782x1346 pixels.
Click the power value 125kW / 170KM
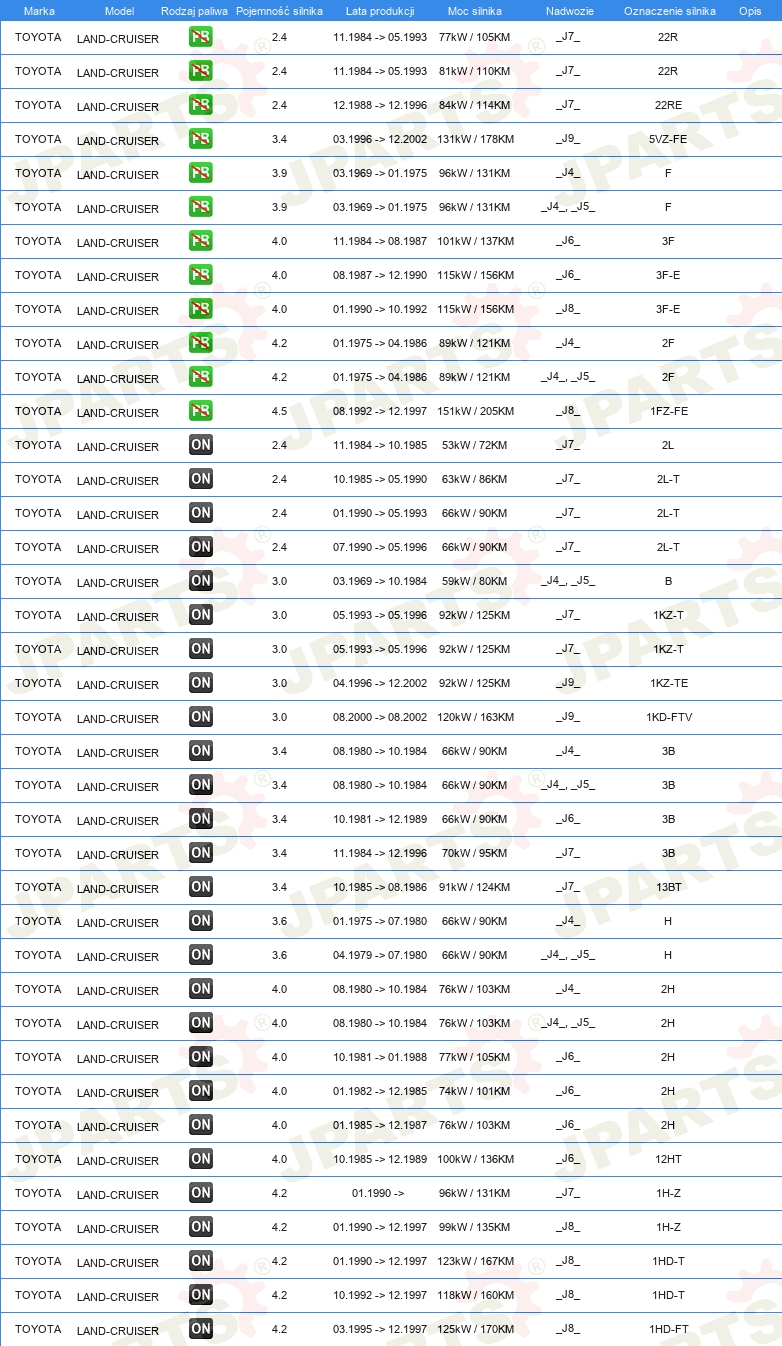pyautogui.click(x=476, y=1329)
